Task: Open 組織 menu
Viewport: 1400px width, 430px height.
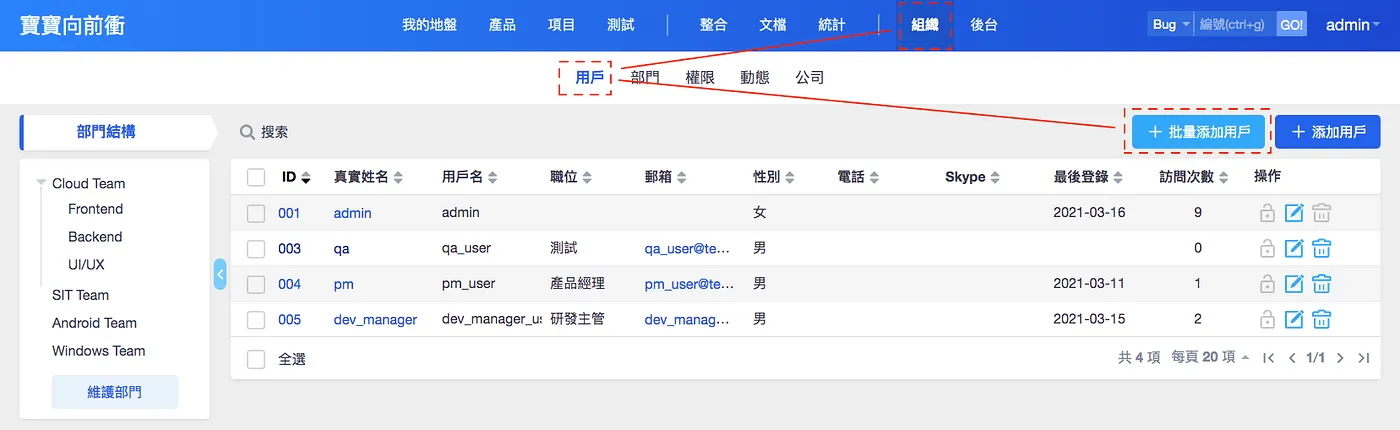Action: 925,25
